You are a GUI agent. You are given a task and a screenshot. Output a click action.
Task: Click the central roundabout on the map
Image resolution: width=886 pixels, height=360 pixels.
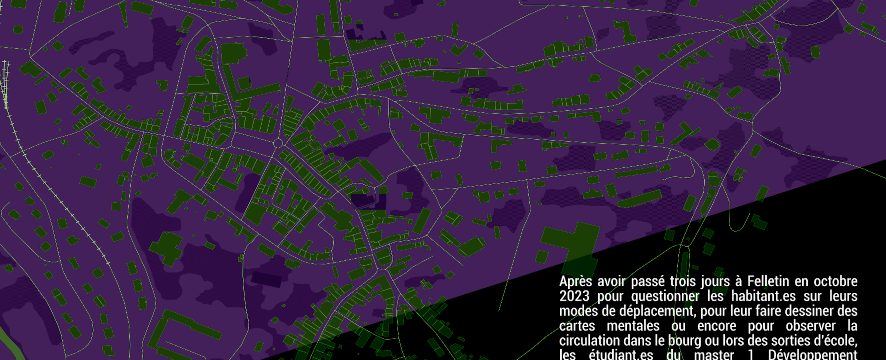(277, 144)
